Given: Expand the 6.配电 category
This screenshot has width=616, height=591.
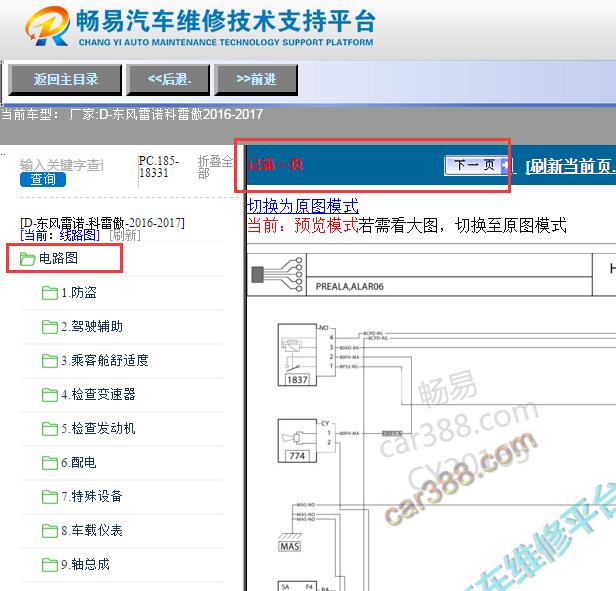Looking at the screenshot, I should click(x=79, y=463).
